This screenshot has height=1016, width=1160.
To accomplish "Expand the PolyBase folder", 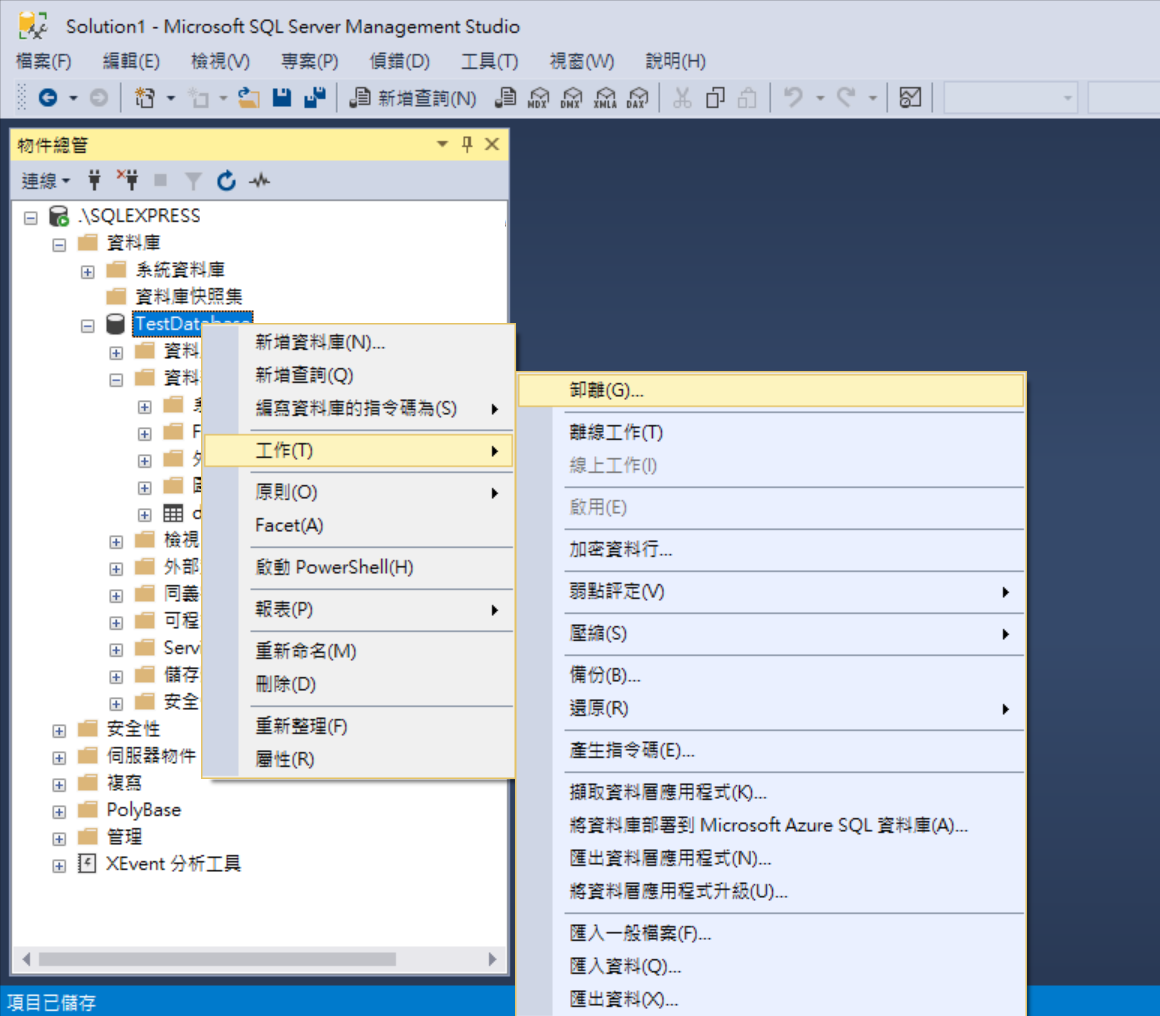I will [x=59, y=812].
